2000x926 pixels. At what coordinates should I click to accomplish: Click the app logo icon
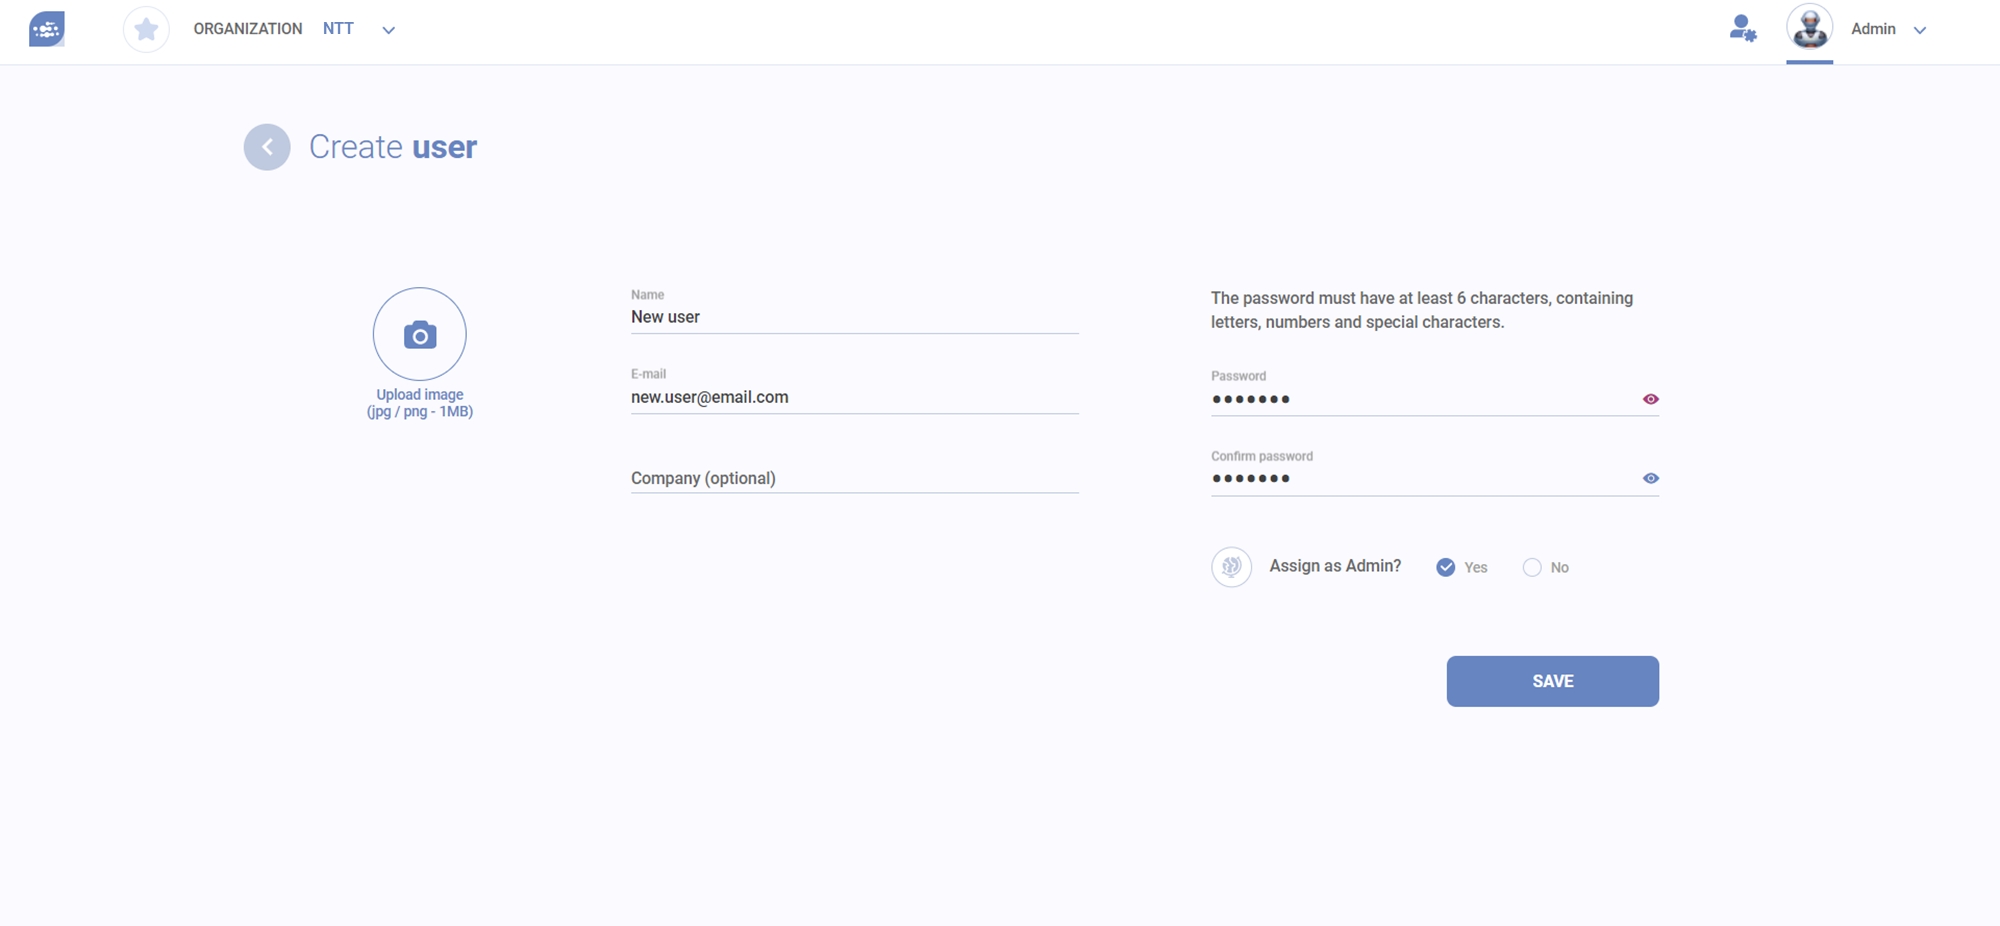point(47,29)
